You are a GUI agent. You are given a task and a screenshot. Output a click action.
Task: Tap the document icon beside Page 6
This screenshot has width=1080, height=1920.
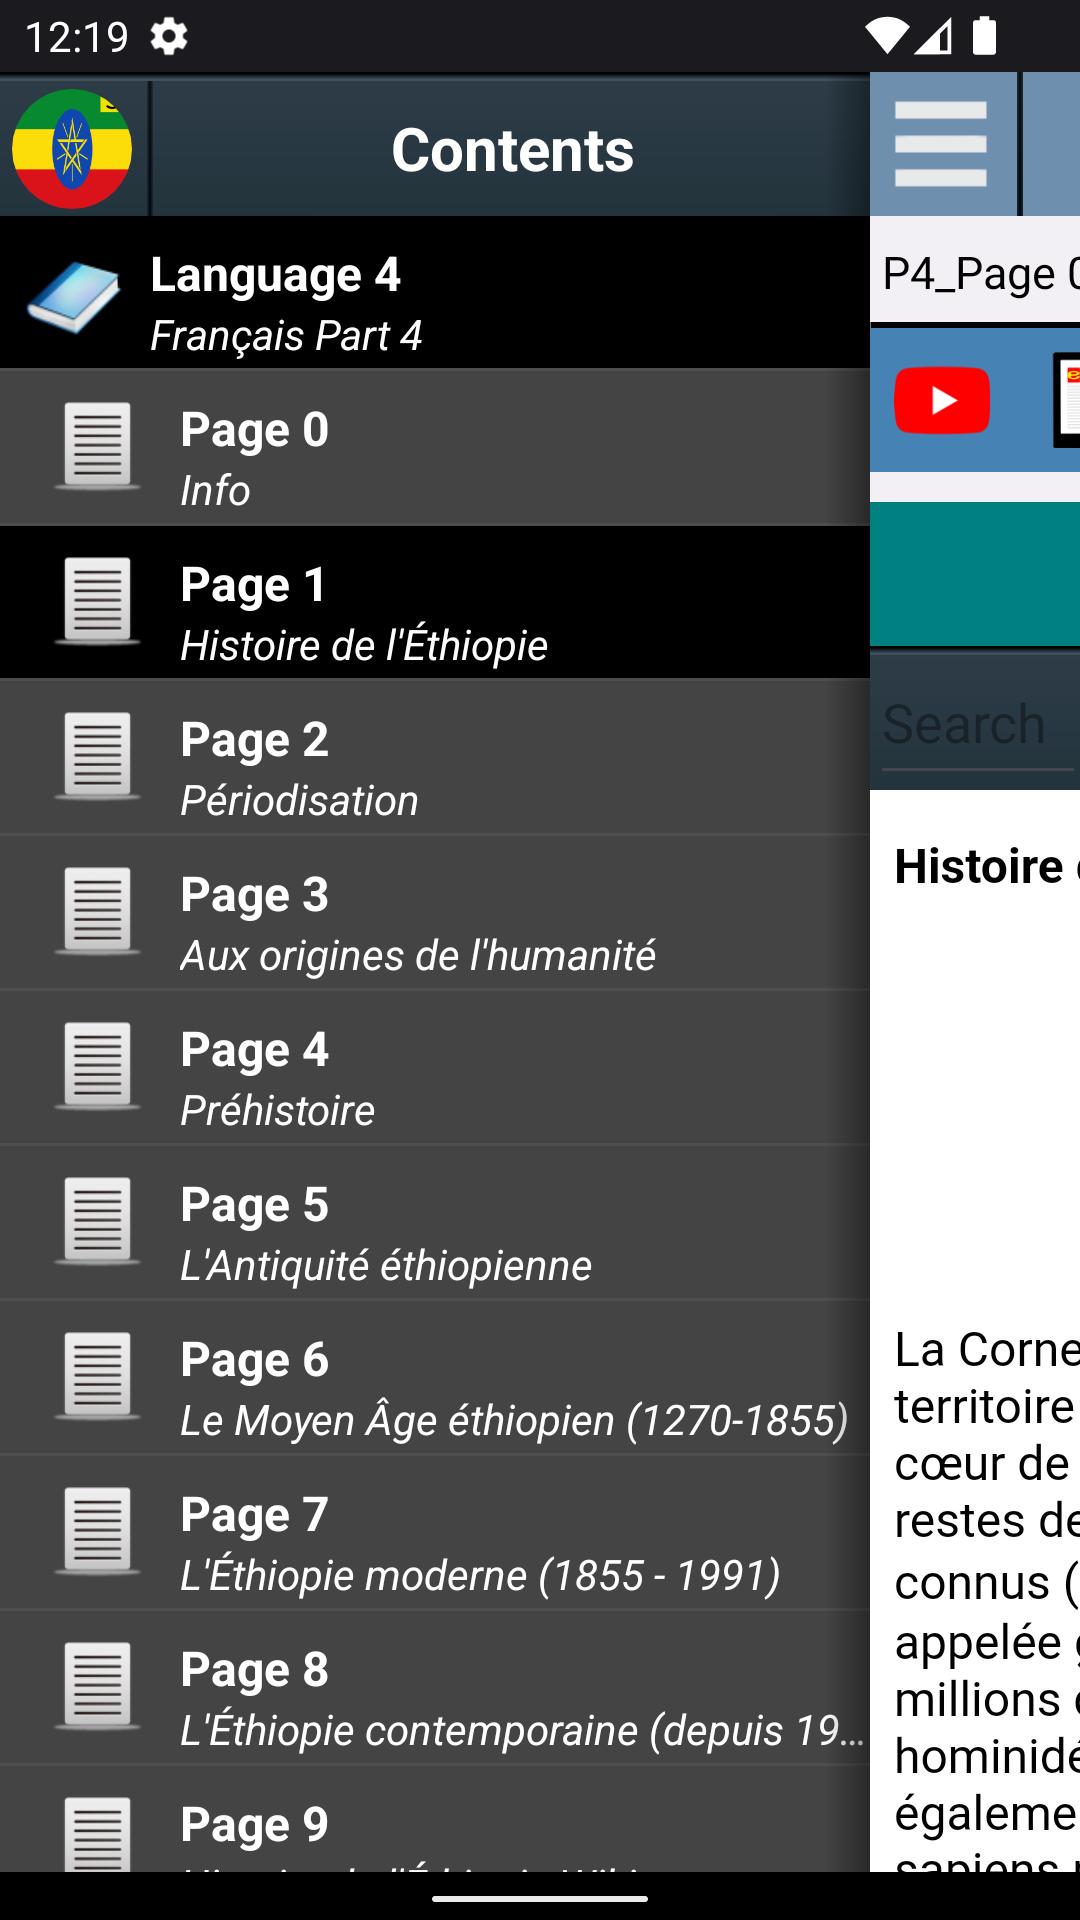(x=97, y=1376)
